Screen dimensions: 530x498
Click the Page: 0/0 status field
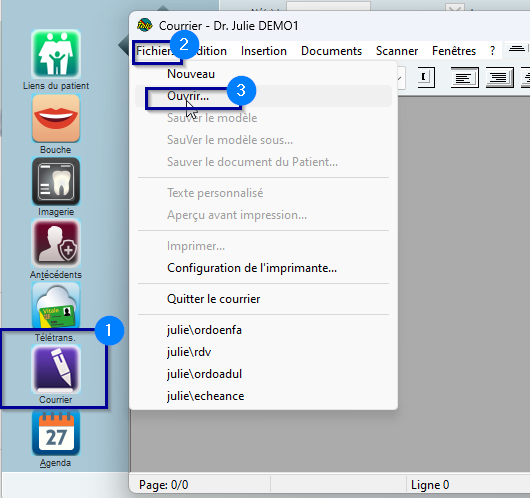coord(201,485)
